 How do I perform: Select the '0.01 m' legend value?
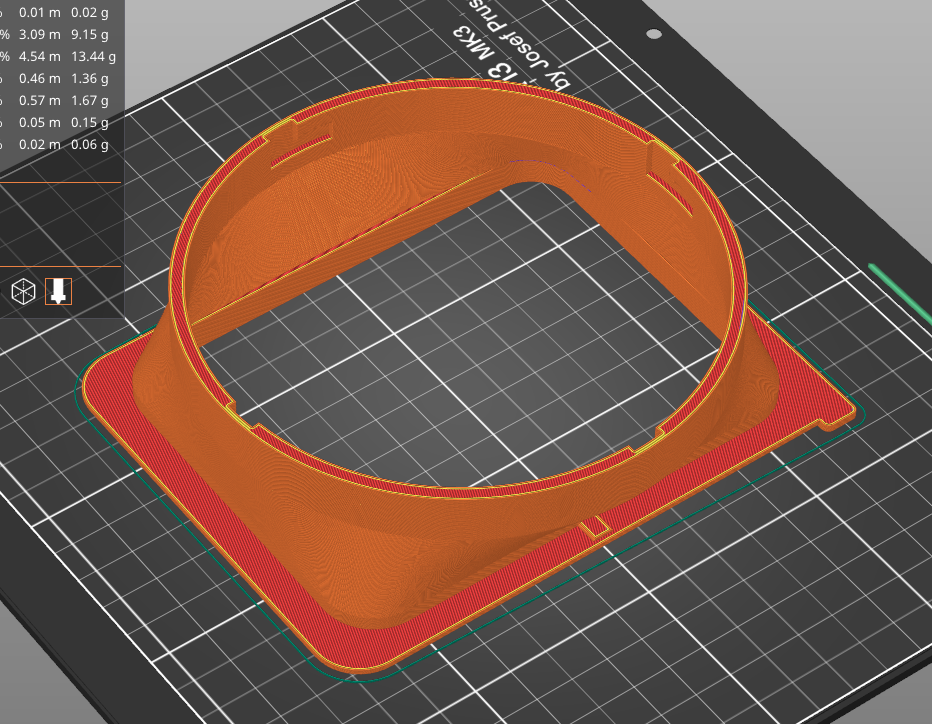click(x=39, y=12)
